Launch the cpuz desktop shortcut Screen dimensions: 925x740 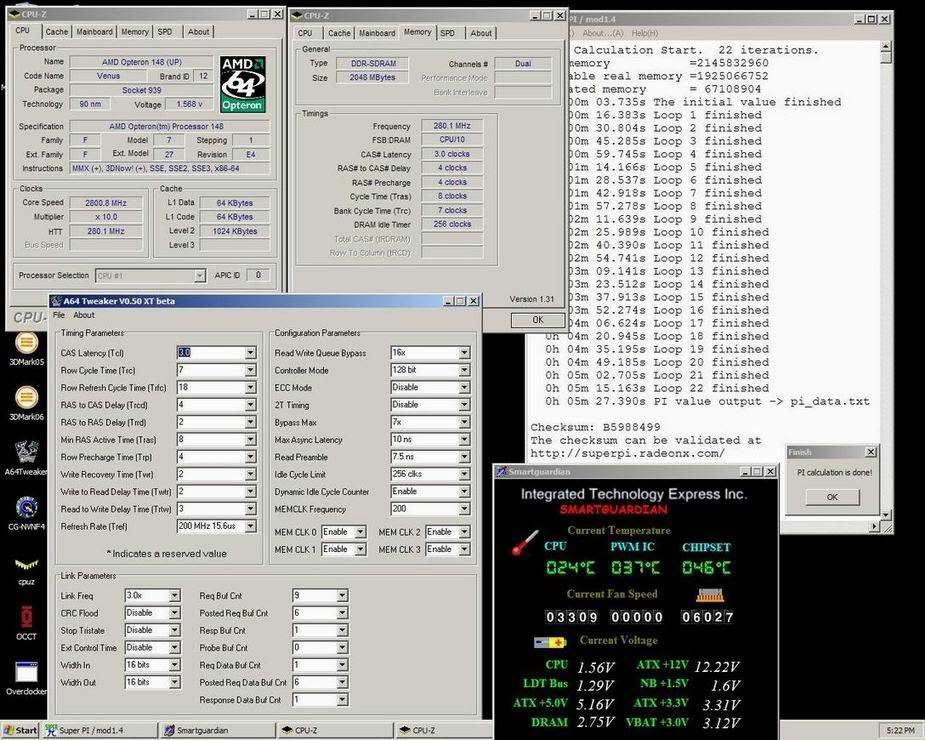(26, 571)
